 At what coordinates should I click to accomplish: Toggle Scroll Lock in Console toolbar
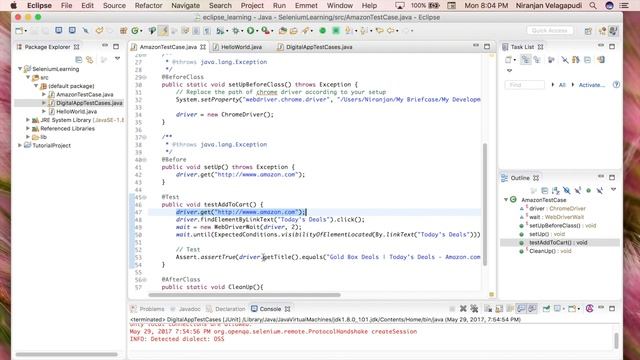click(499, 309)
